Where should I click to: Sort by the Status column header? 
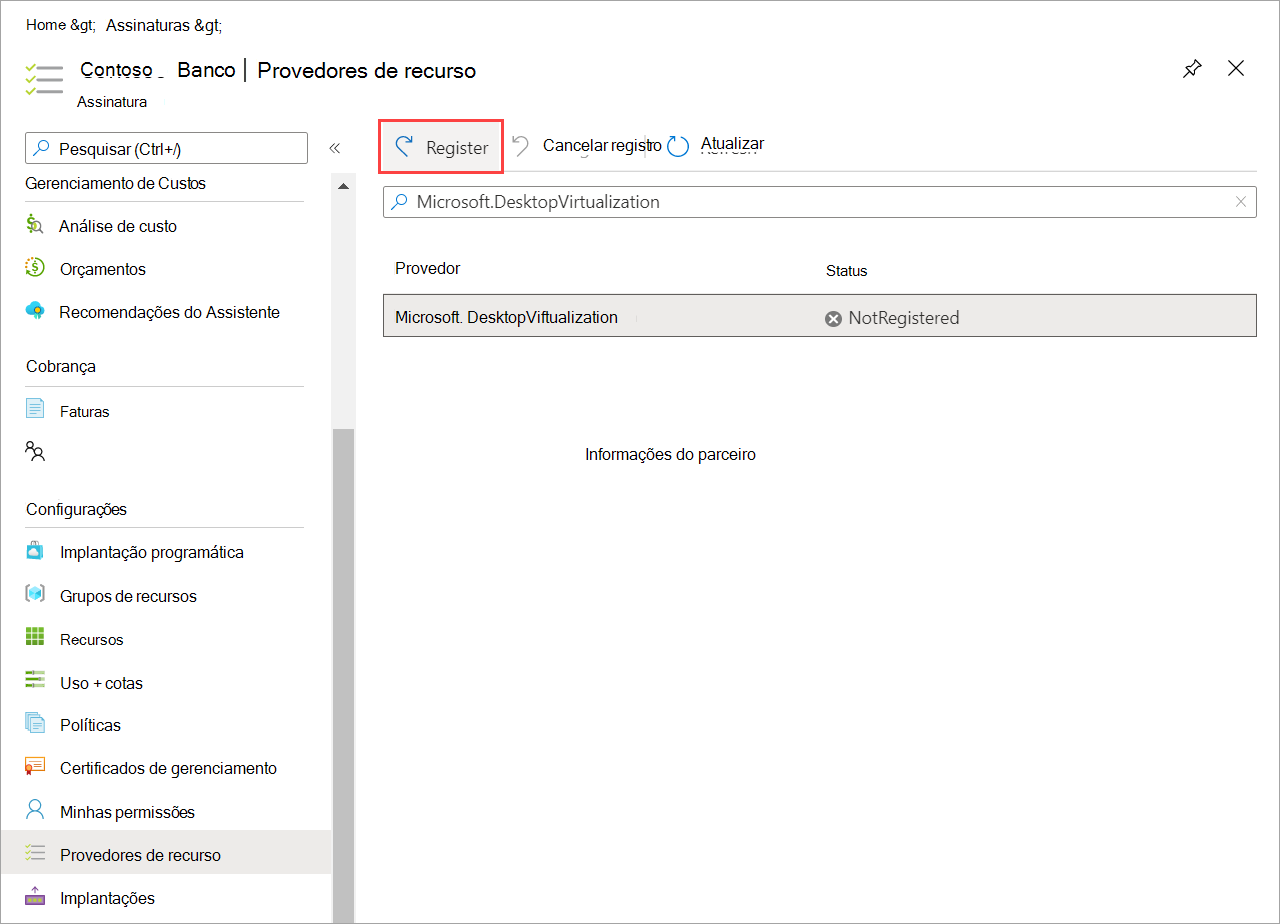pos(846,271)
